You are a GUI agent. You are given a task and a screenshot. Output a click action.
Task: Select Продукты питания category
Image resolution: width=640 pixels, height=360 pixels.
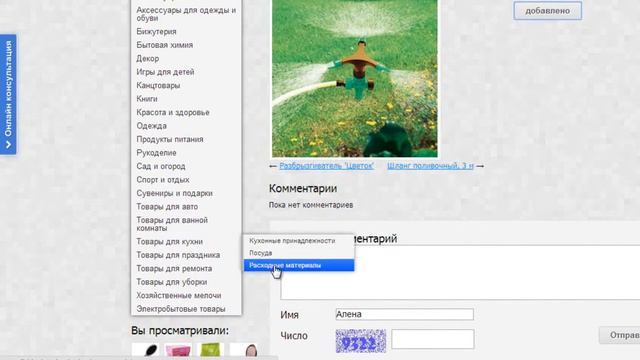click(170, 139)
